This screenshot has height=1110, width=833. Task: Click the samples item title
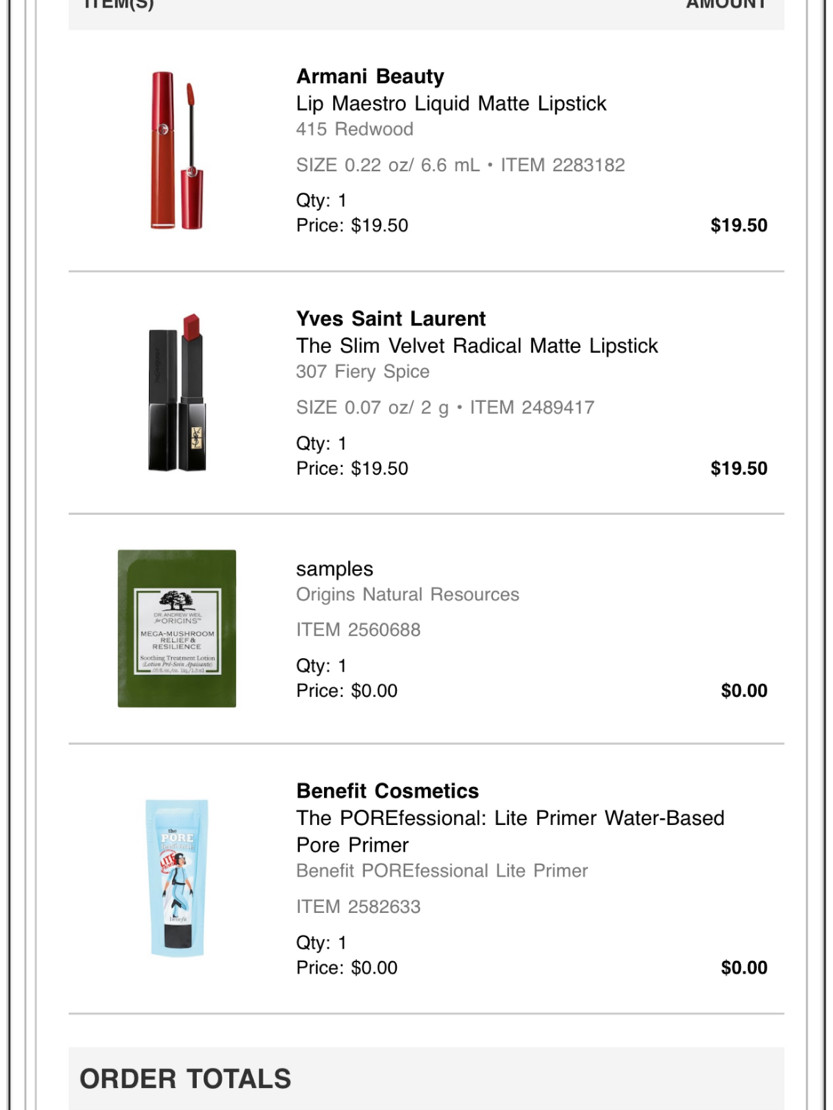click(x=334, y=568)
